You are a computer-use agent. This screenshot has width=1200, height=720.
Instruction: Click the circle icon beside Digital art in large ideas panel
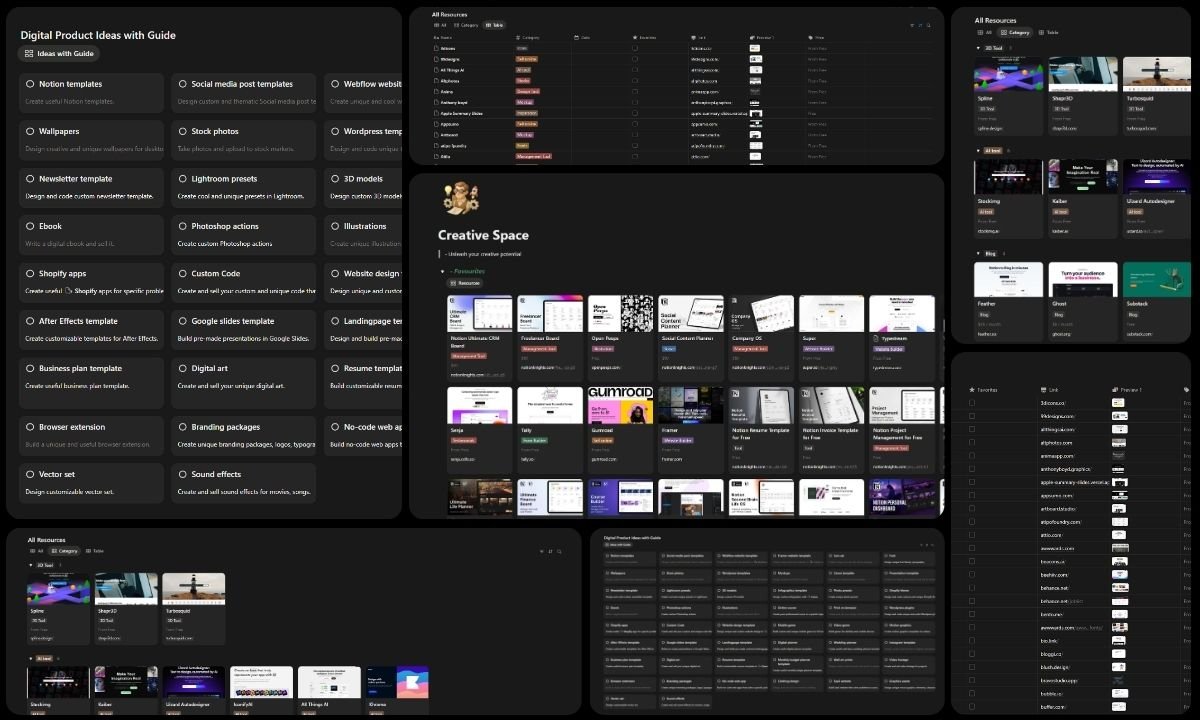tap(182, 368)
